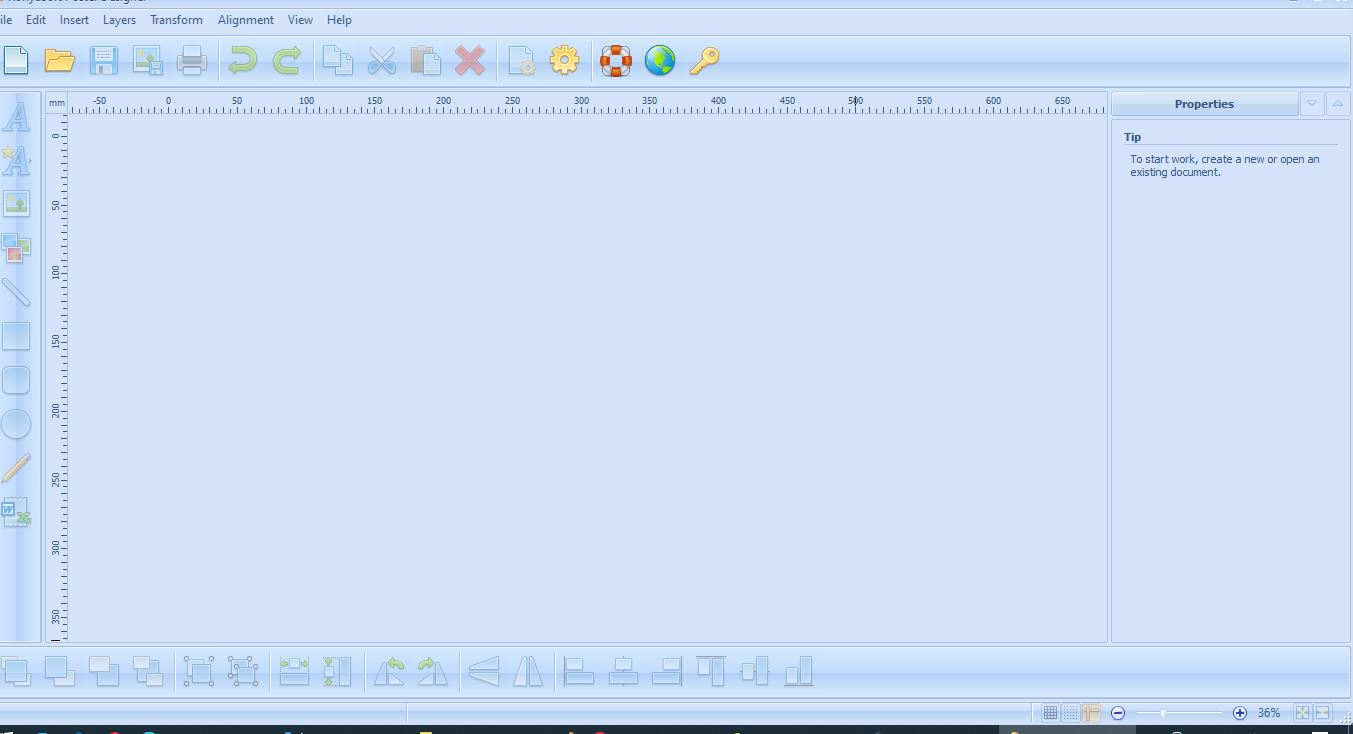
Task: Open program settings with the orange gear icon
Action: tap(564, 60)
